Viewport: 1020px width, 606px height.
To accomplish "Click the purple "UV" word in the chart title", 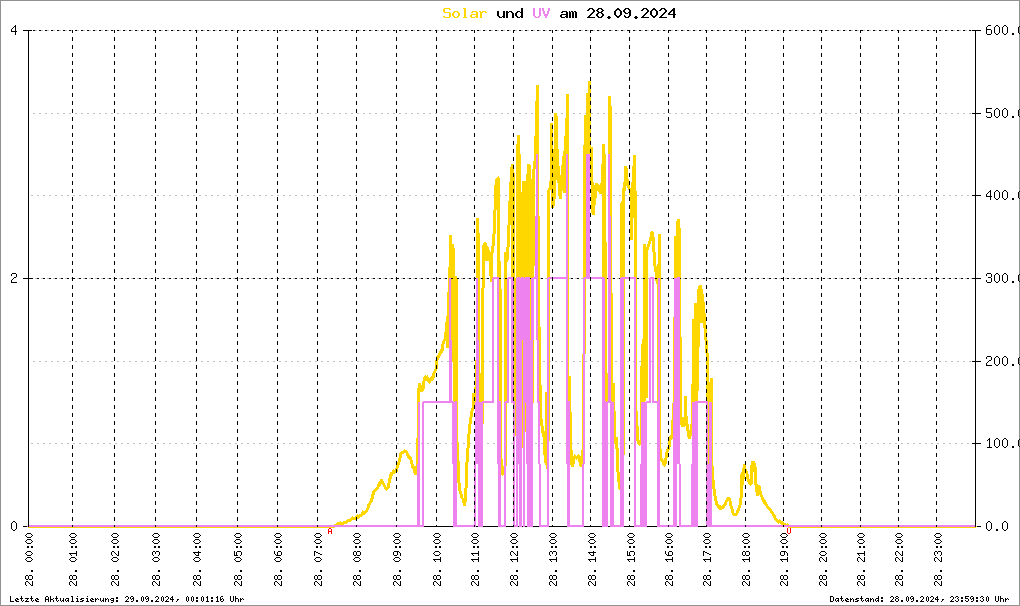I will [540, 13].
